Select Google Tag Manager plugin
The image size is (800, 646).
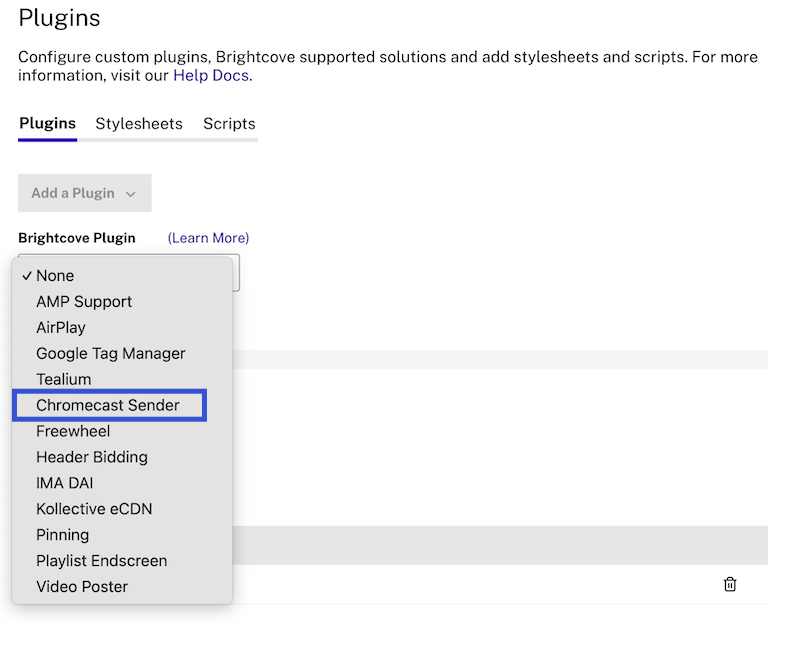coord(111,354)
